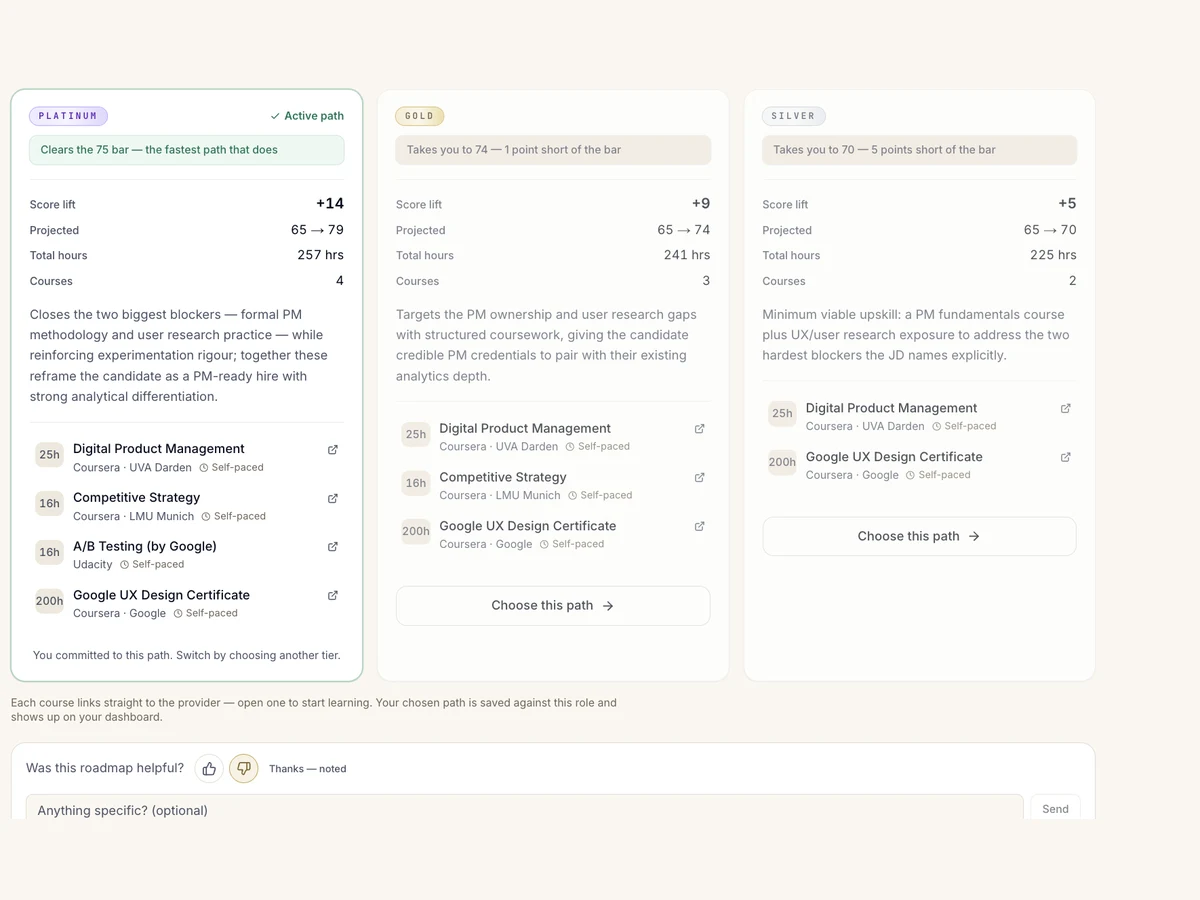Click the thumbs up feedback icon
This screenshot has height=900, width=1200.
click(x=209, y=769)
